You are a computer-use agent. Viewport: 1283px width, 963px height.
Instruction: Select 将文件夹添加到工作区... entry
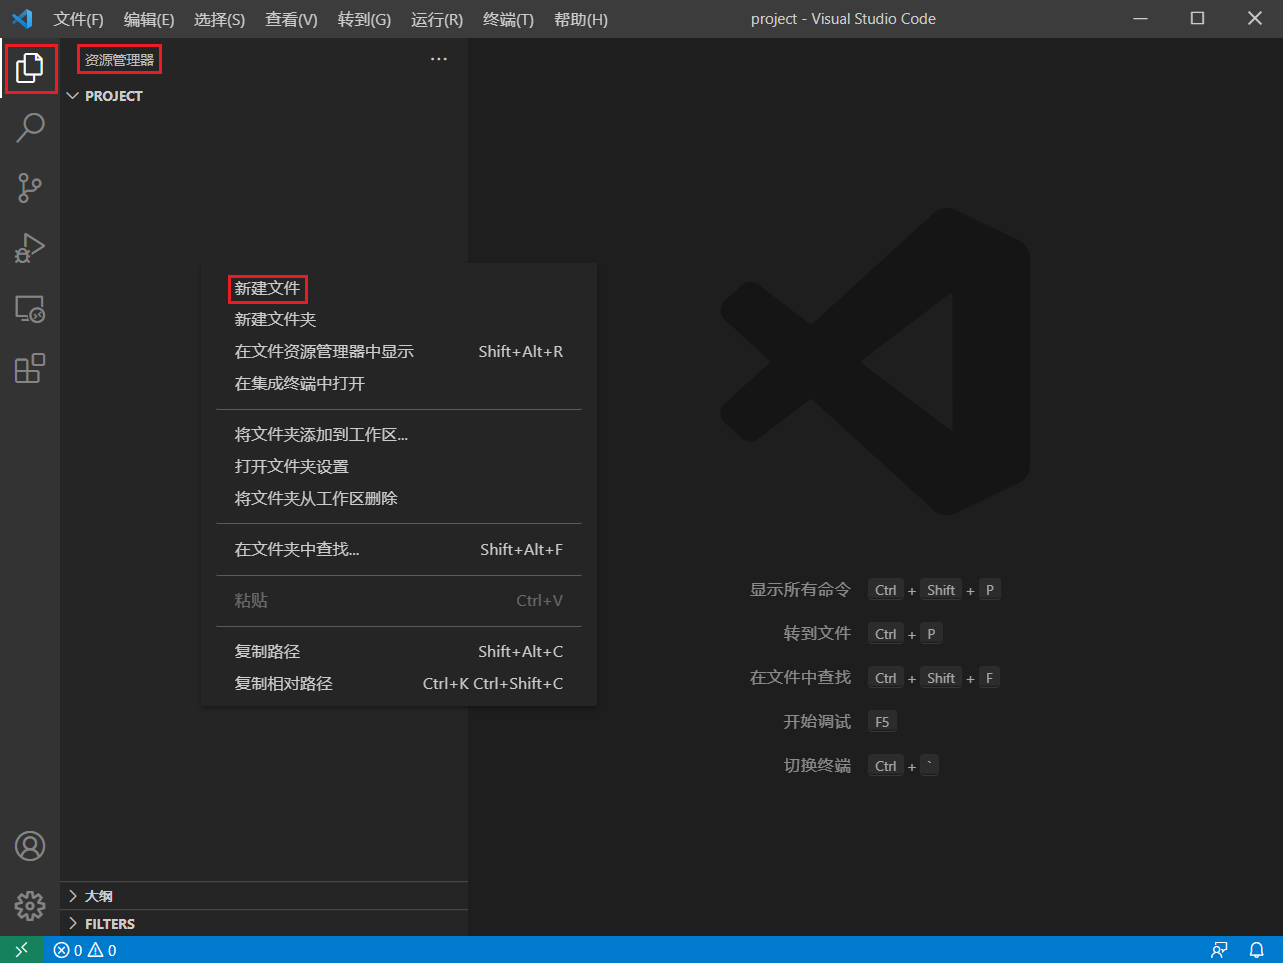point(399,435)
